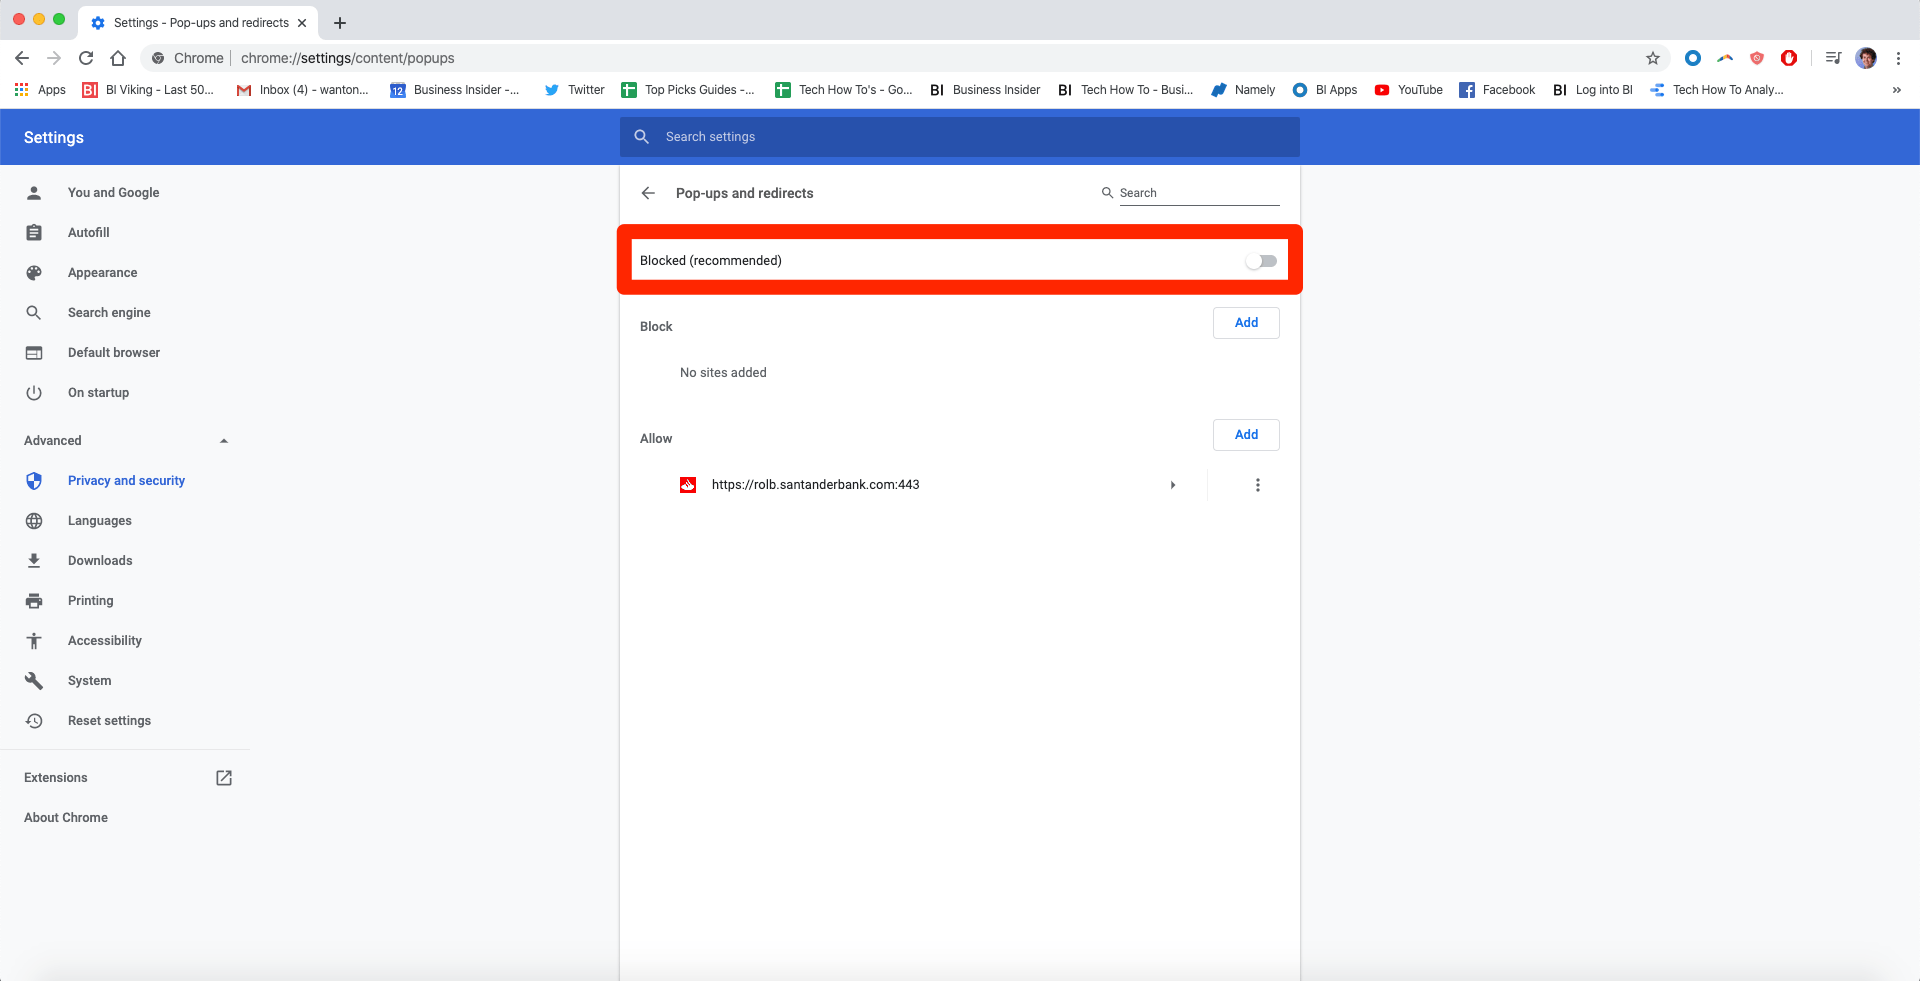This screenshot has width=1920, height=981.
Task: Click the red shield extension icon
Action: coord(1757,58)
